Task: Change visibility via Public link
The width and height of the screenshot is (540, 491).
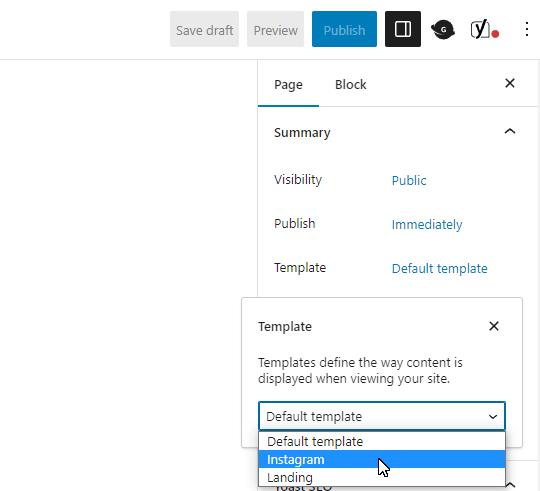Action: point(409,180)
